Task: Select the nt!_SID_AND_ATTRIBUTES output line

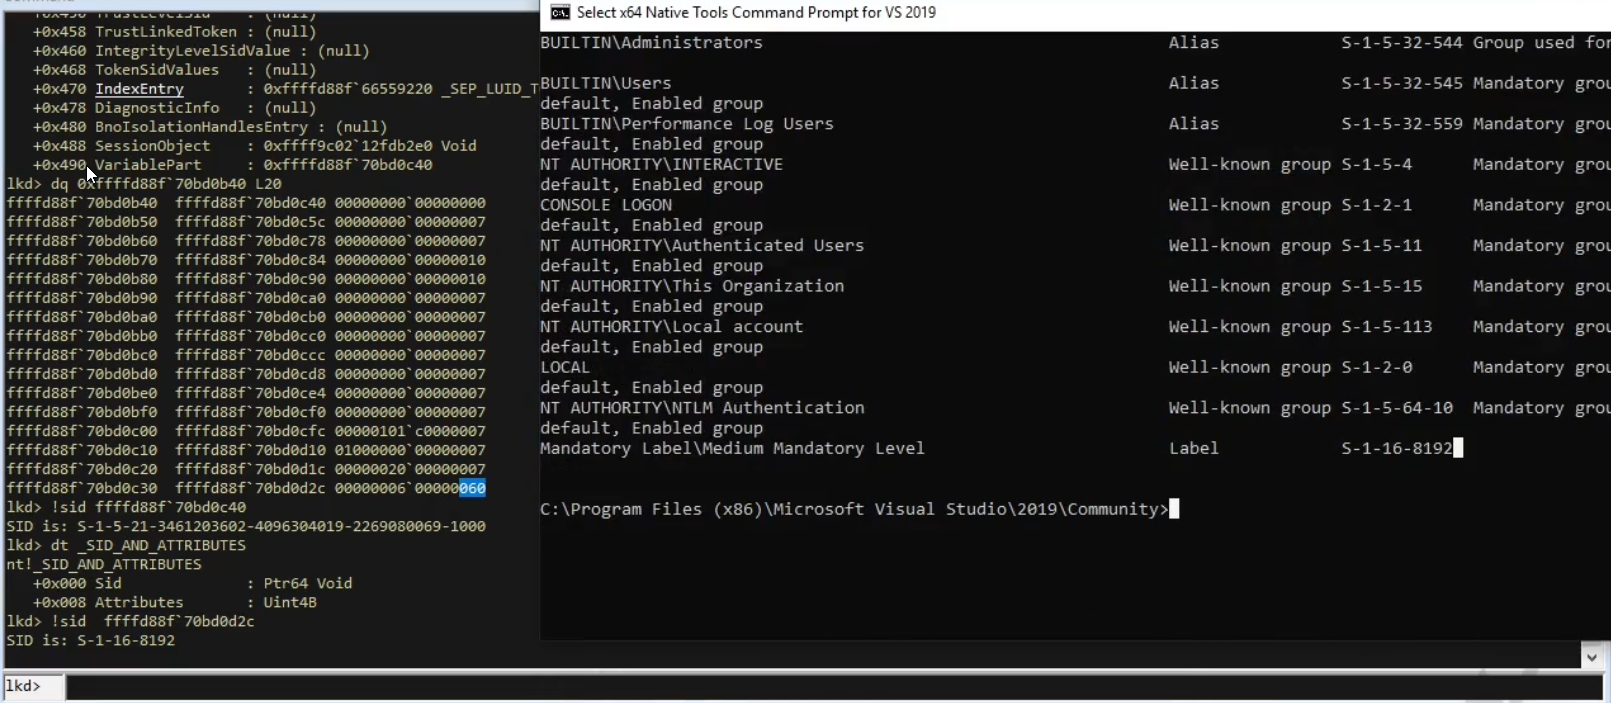Action: pos(104,564)
